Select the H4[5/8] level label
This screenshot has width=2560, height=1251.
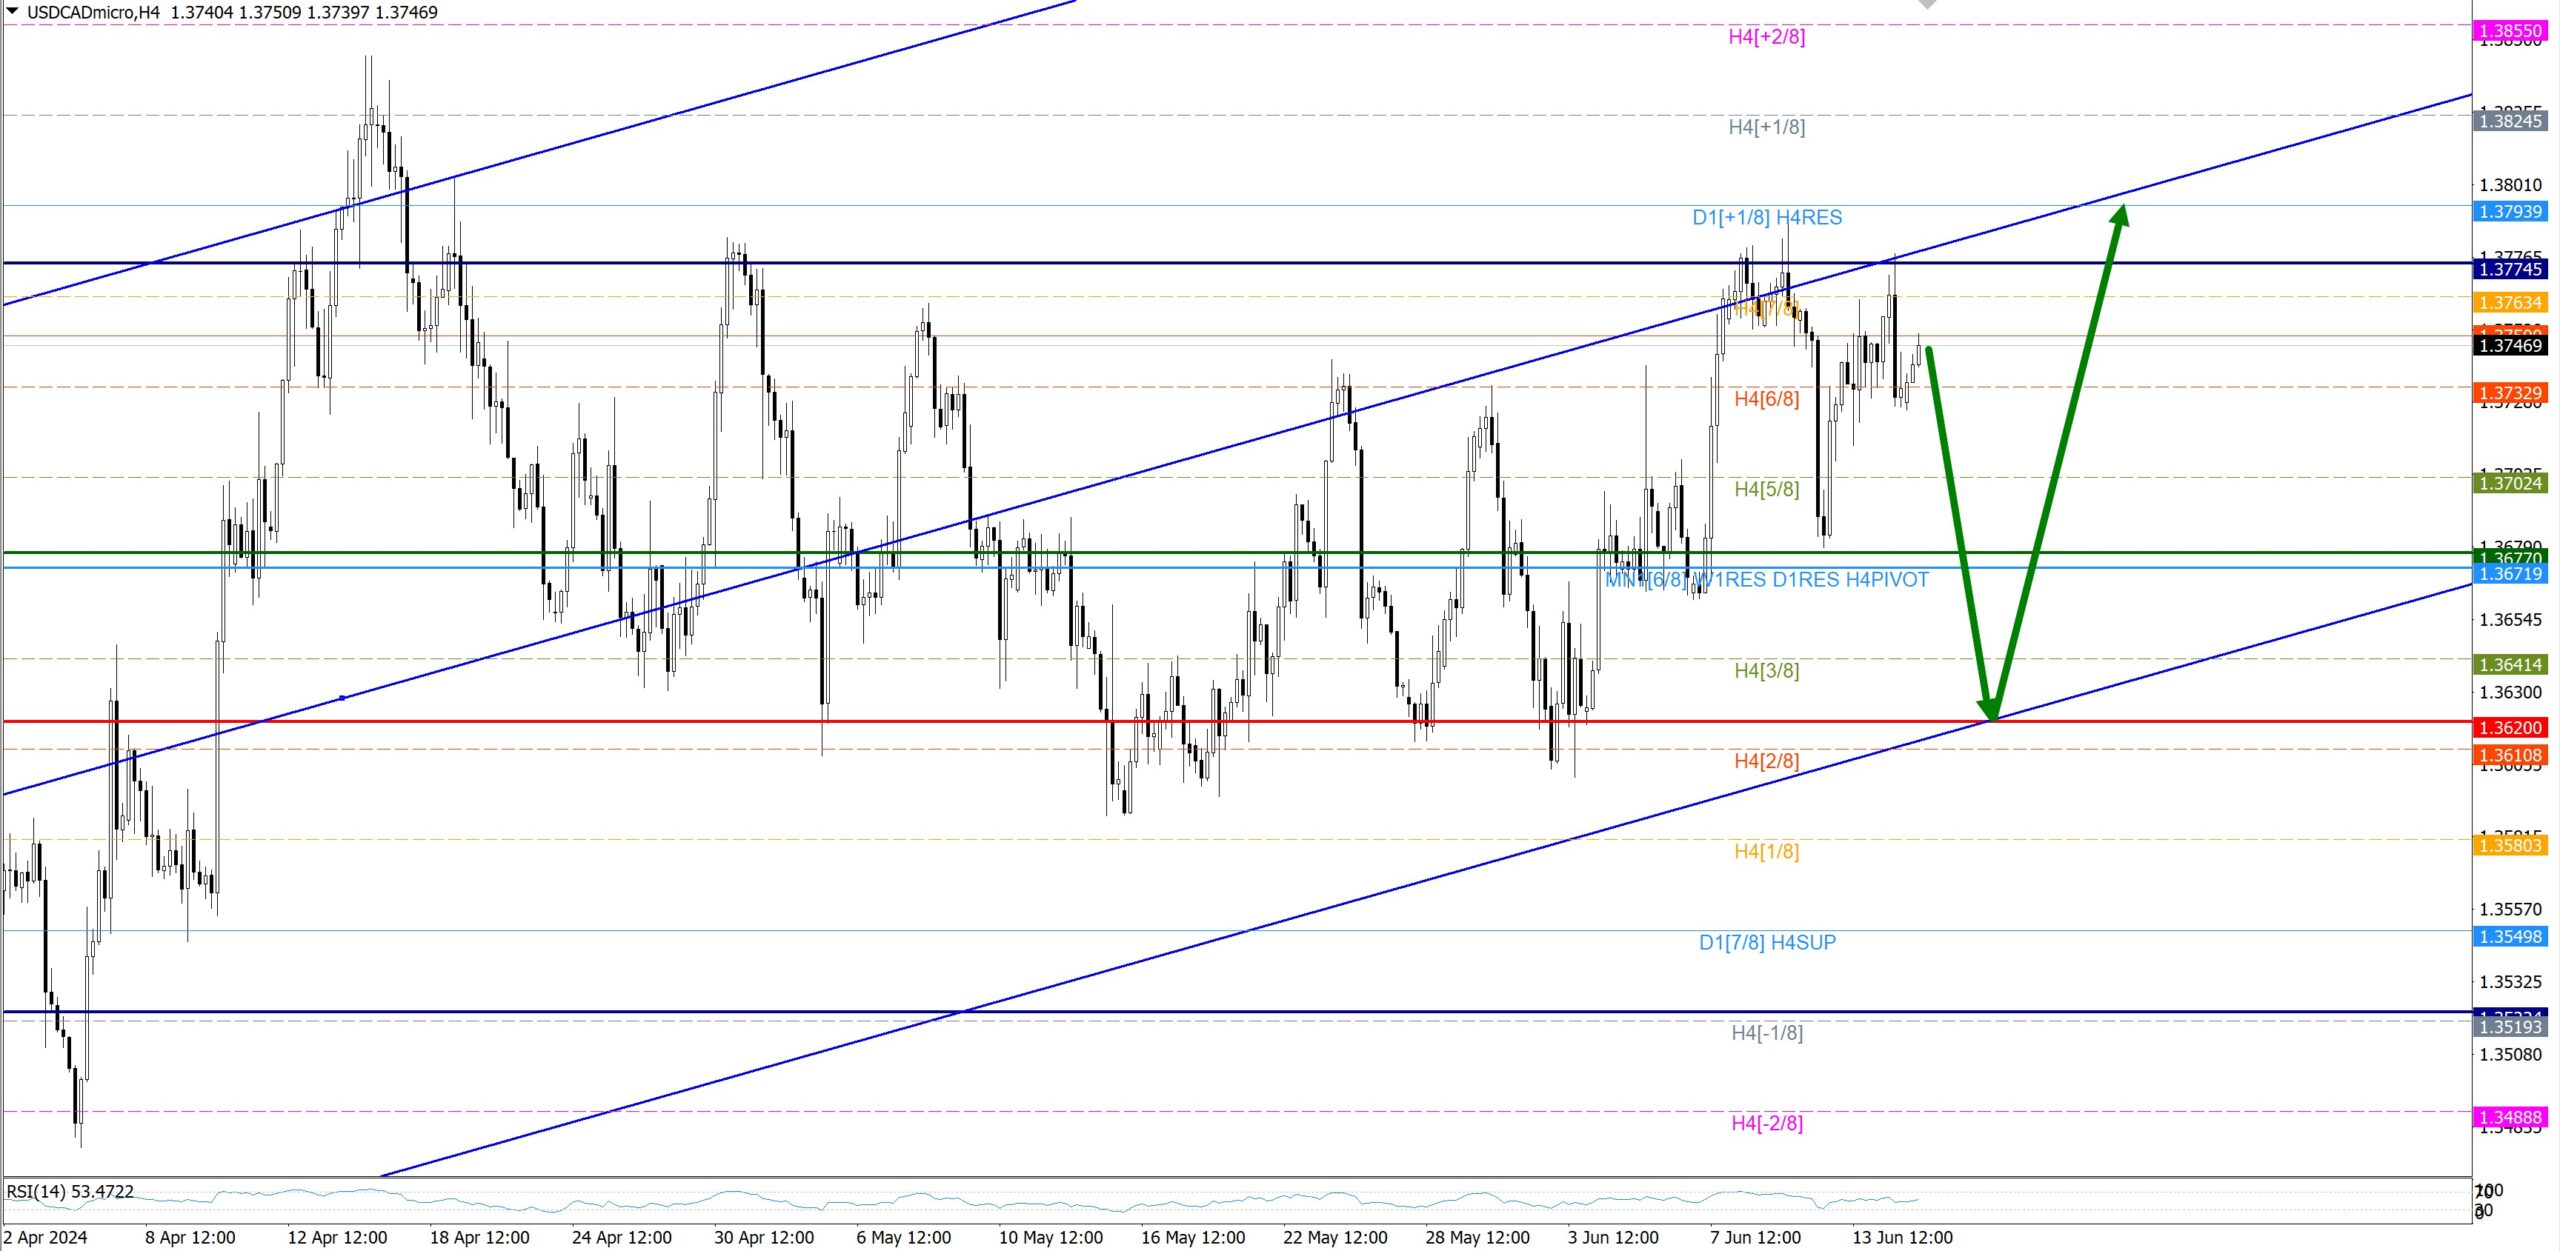(x=1766, y=489)
